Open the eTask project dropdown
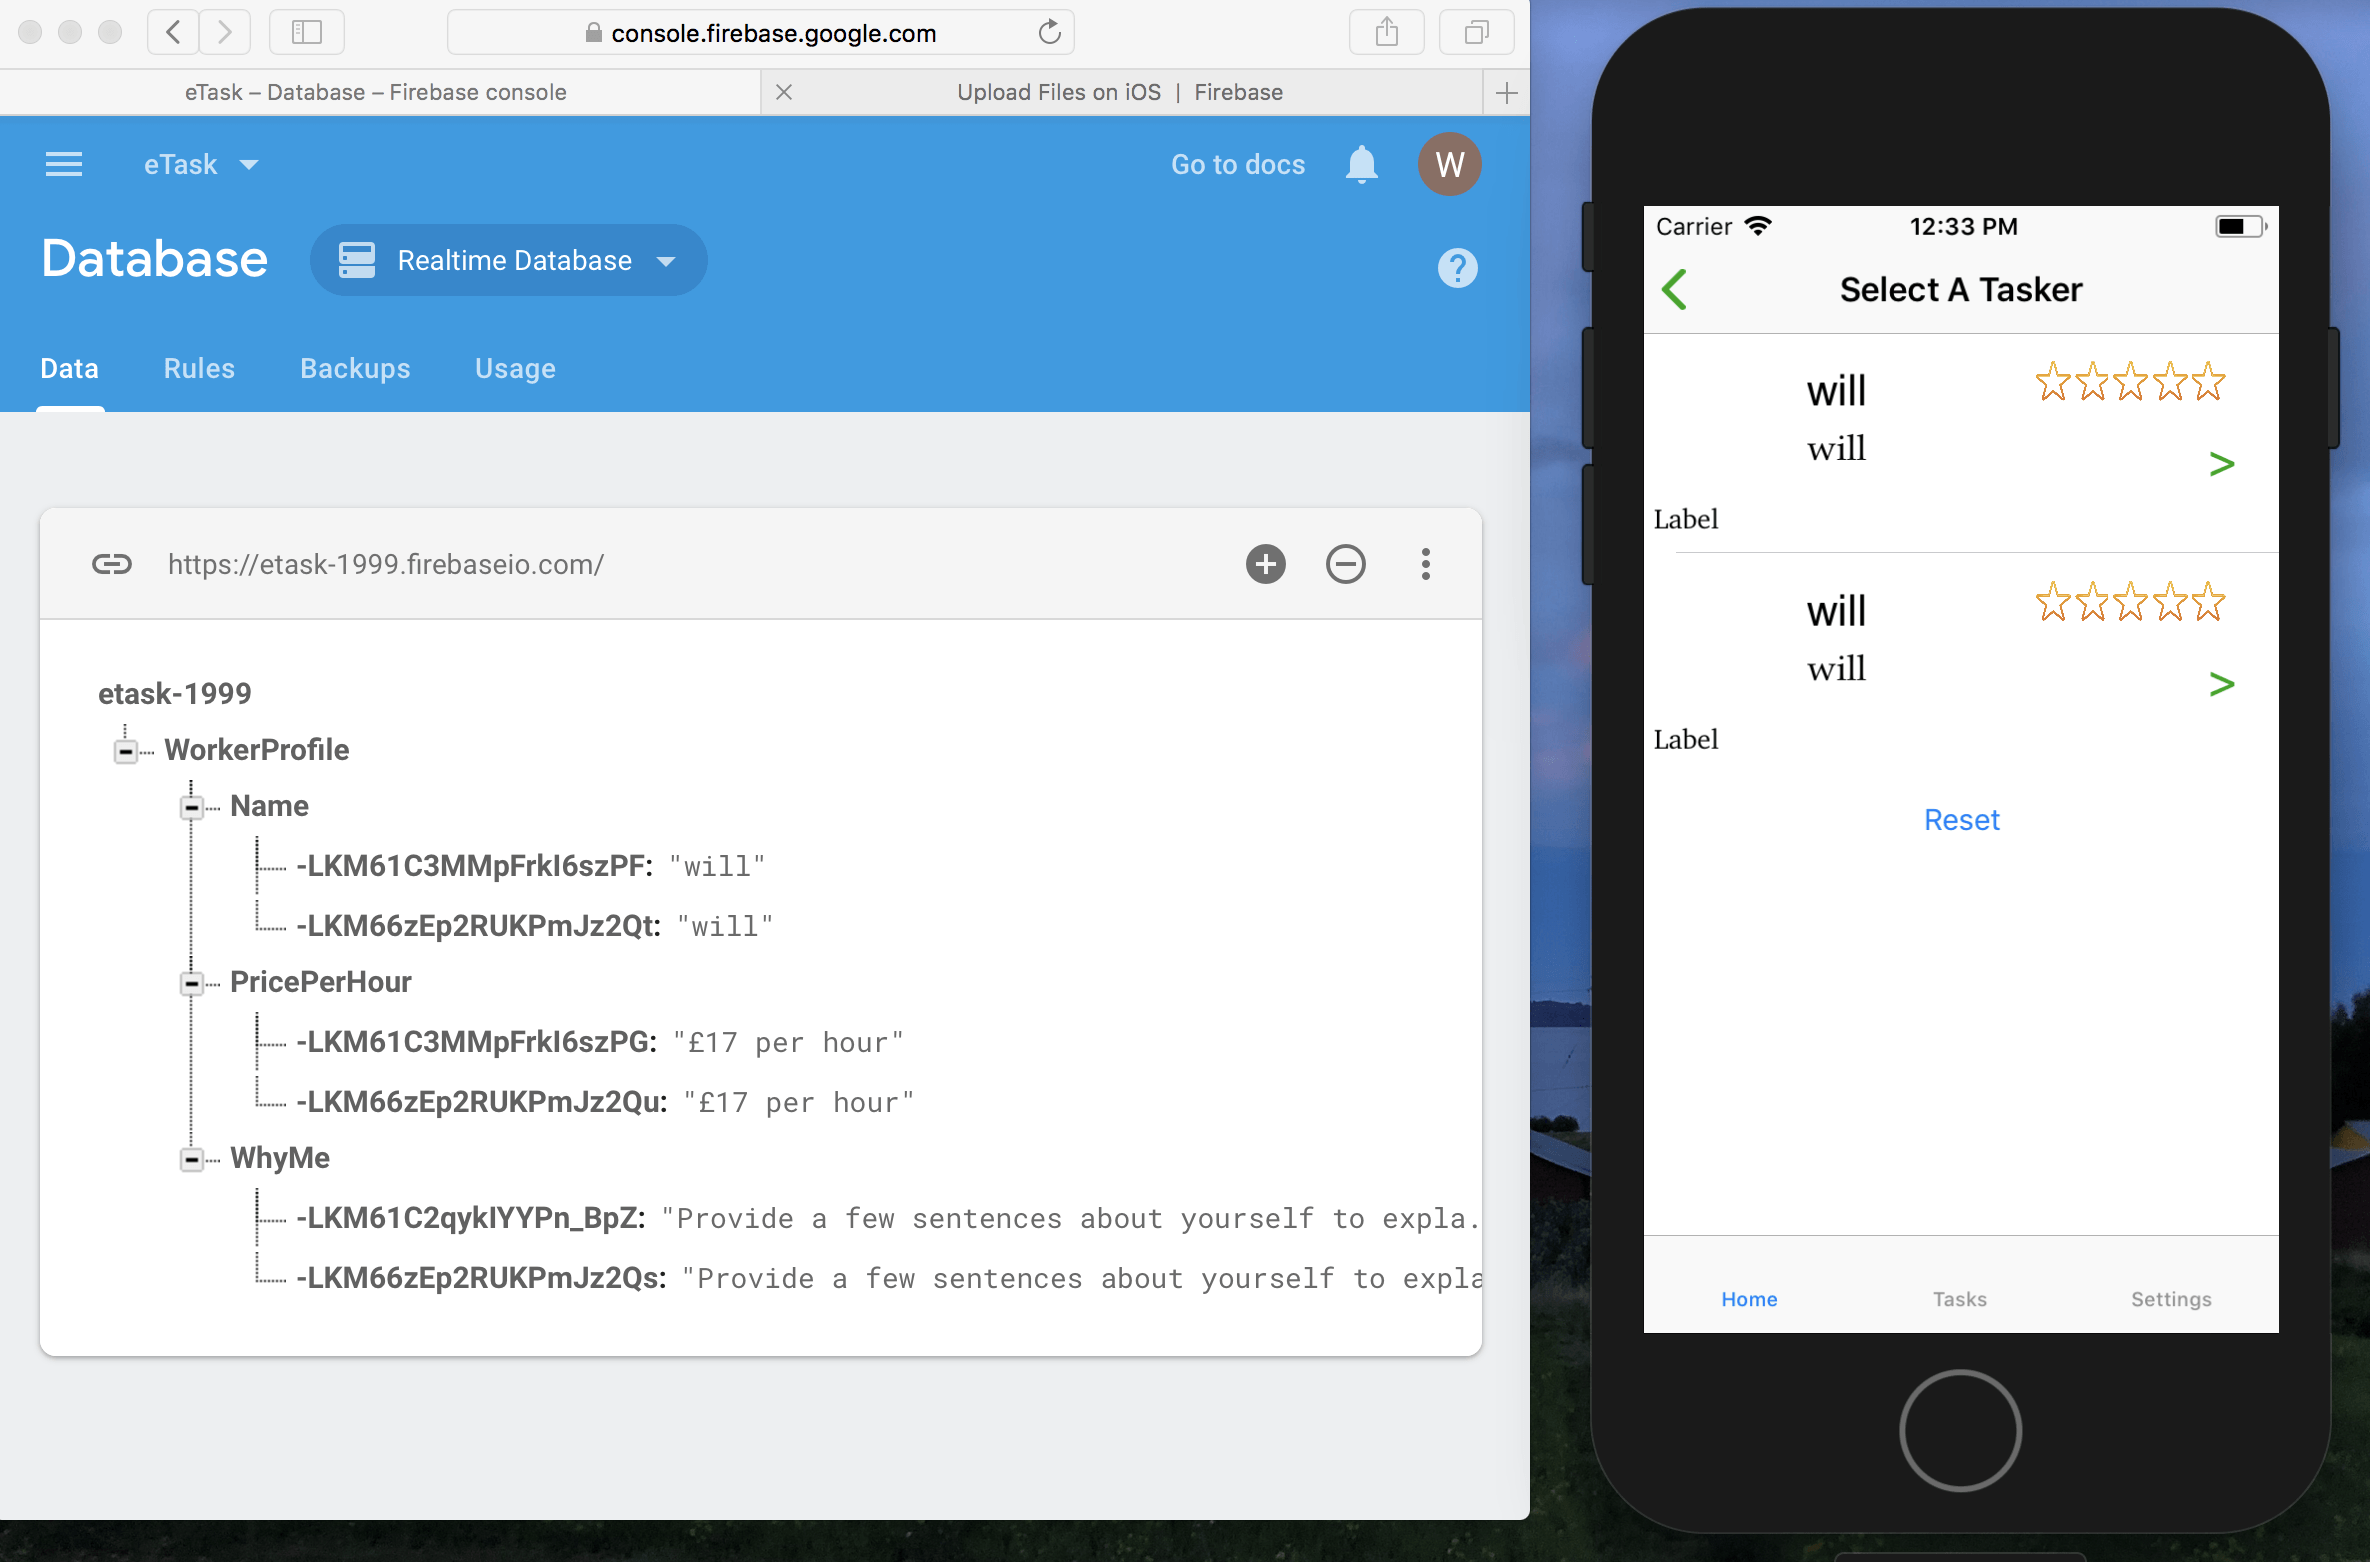Viewport: 2370px width, 1562px height. click(201, 164)
